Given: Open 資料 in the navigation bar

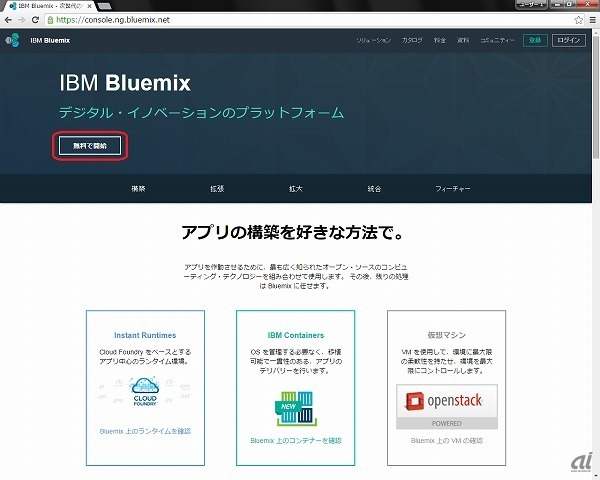Looking at the screenshot, I should (463, 40).
